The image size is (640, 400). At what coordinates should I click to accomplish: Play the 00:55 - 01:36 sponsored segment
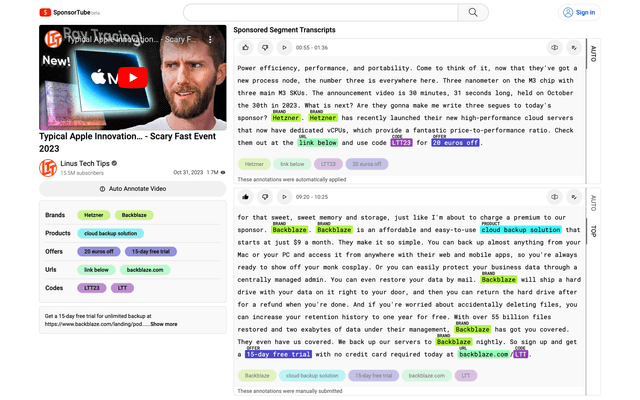[x=284, y=48]
